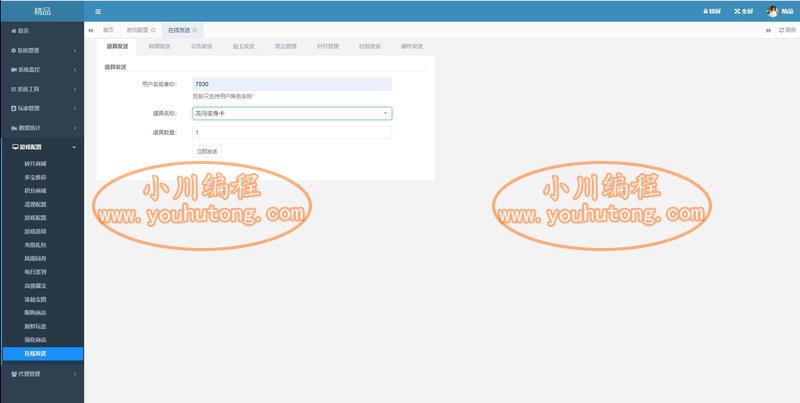
Task: Open the 代理管理 sidebar menu
Action: click(x=42, y=374)
